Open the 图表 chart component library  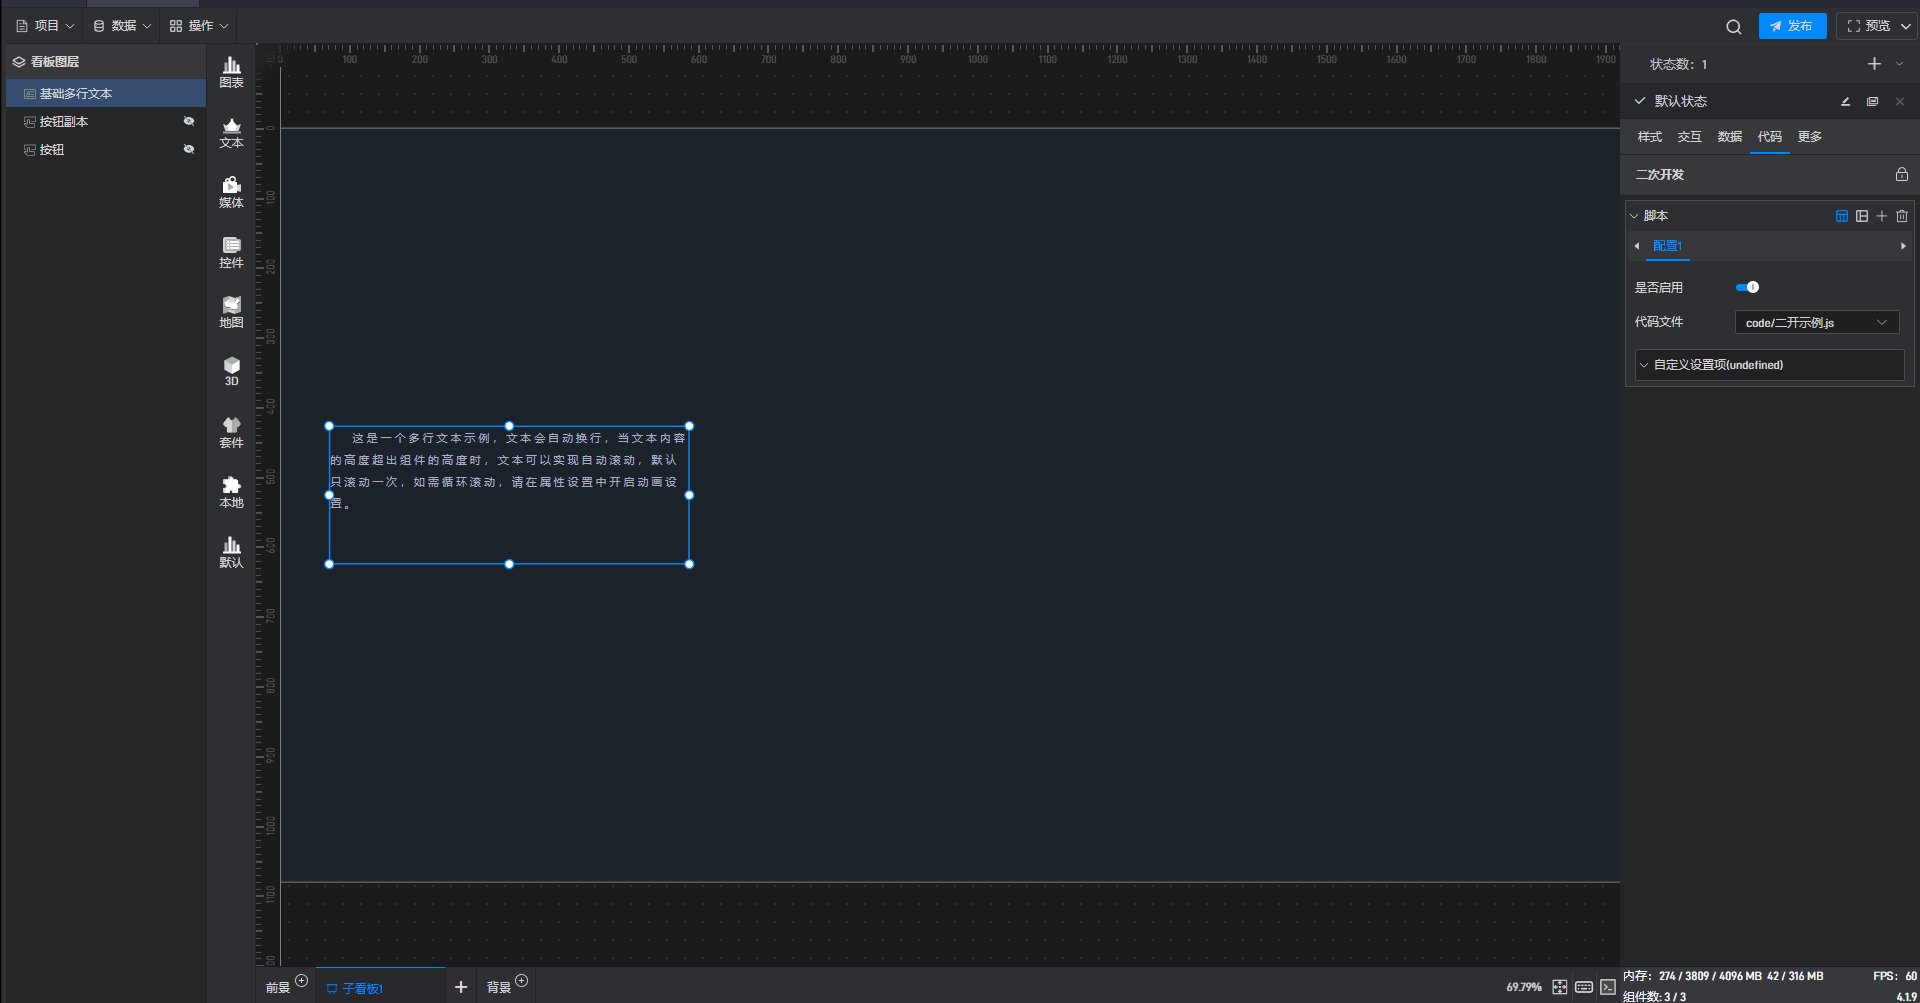pyautogui.click(x=231, y=72)
